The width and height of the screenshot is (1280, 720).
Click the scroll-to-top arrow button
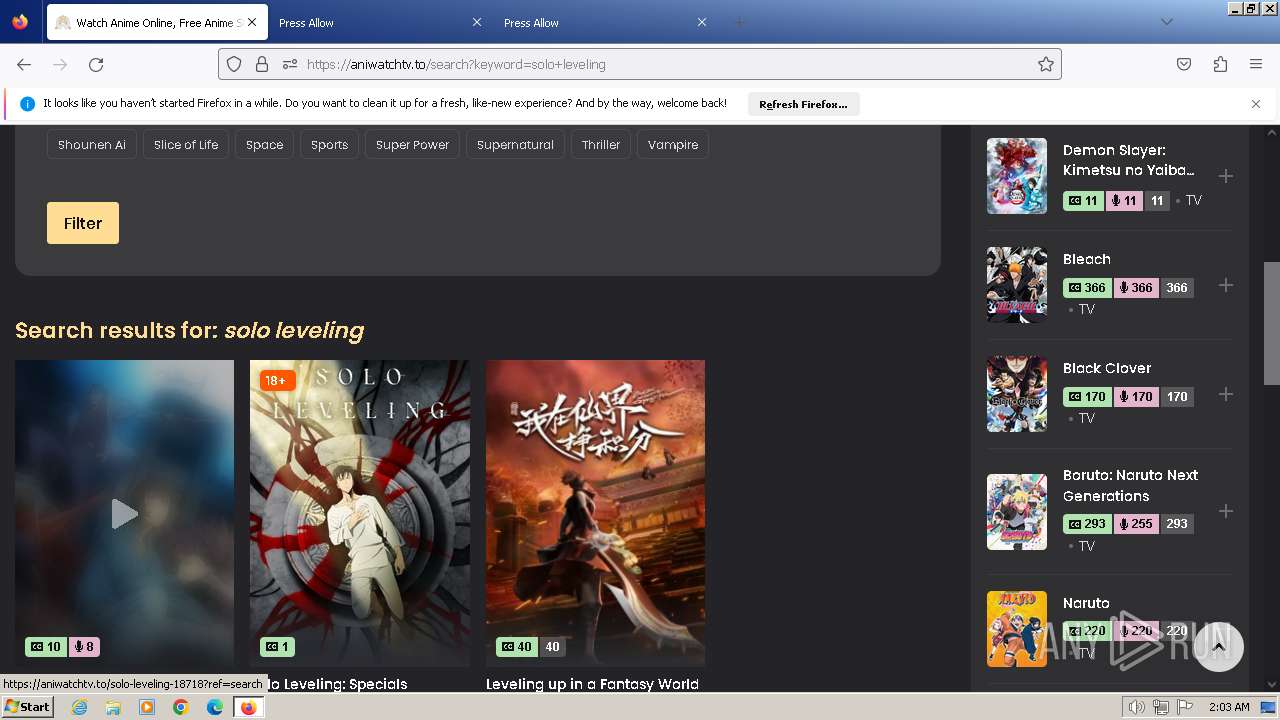pos(1218,647)
